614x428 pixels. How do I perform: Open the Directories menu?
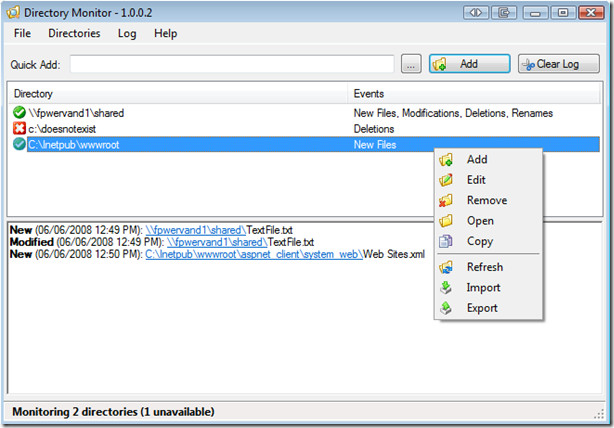click(74, 33)
